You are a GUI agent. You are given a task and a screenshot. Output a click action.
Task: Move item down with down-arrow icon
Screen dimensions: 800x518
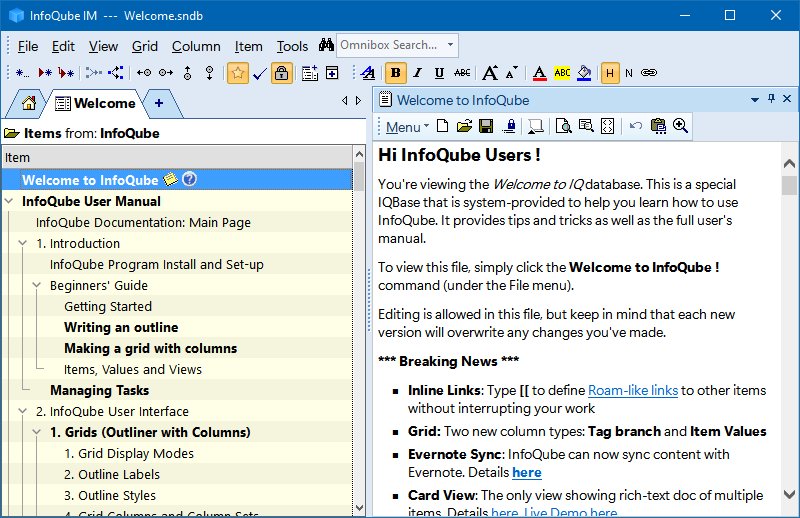pyautogui.click(x=209, y=73)
